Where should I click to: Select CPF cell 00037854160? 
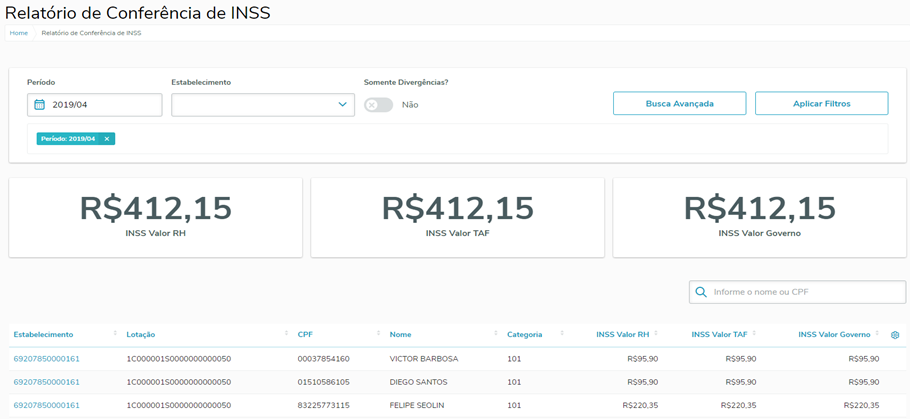tap(323, 359)
